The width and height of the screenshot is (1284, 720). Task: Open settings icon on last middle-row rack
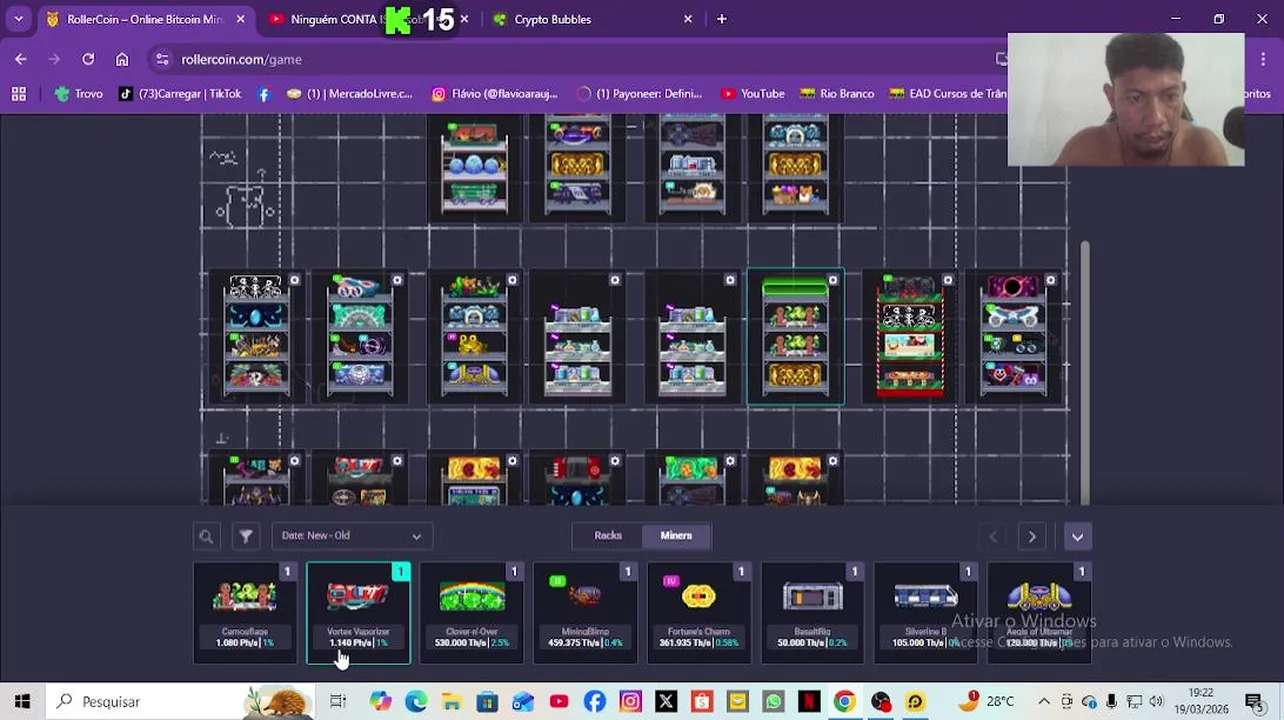click(1050, 280)
